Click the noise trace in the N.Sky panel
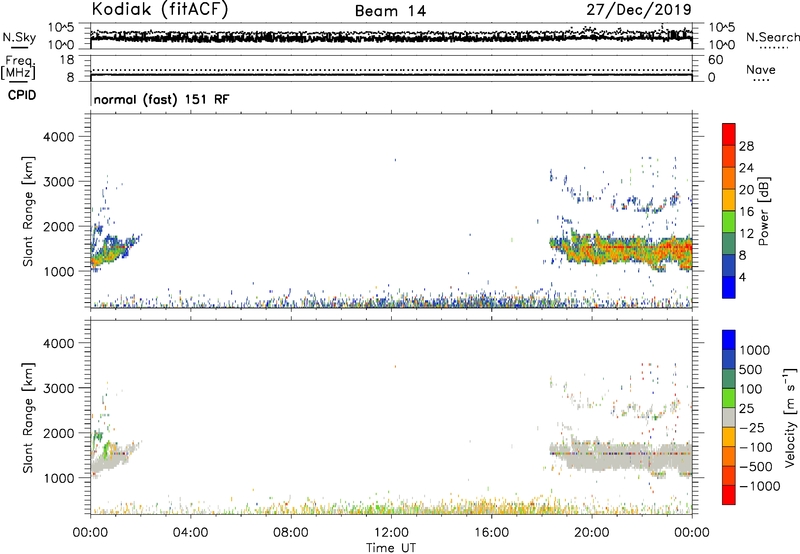The image size is (800, 554). point(391,36)
